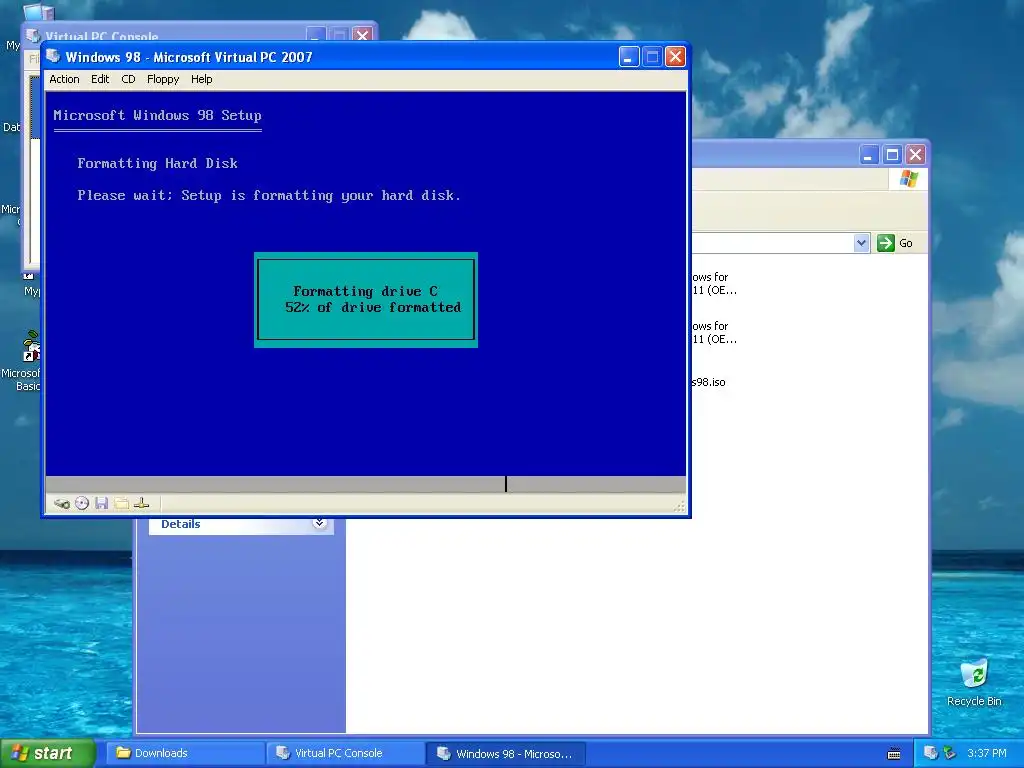
Task: Click the network adapter status icon
Action: (x=141, y=504)
